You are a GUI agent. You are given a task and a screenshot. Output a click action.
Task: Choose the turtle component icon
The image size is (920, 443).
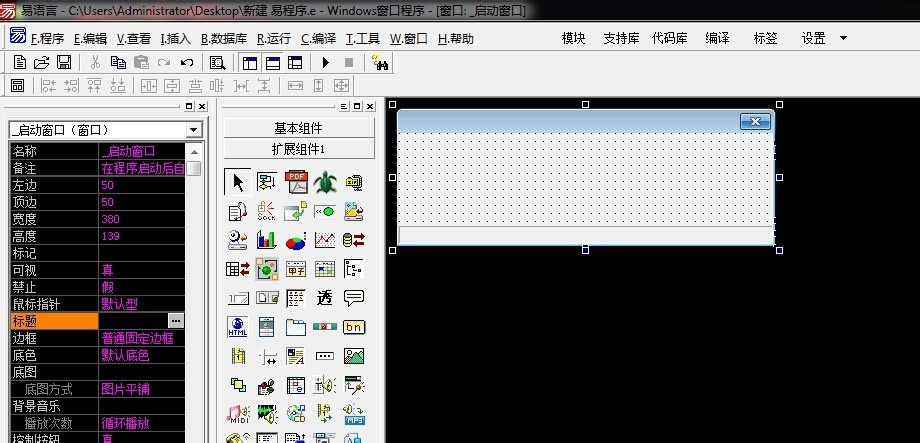click(325, 182)
